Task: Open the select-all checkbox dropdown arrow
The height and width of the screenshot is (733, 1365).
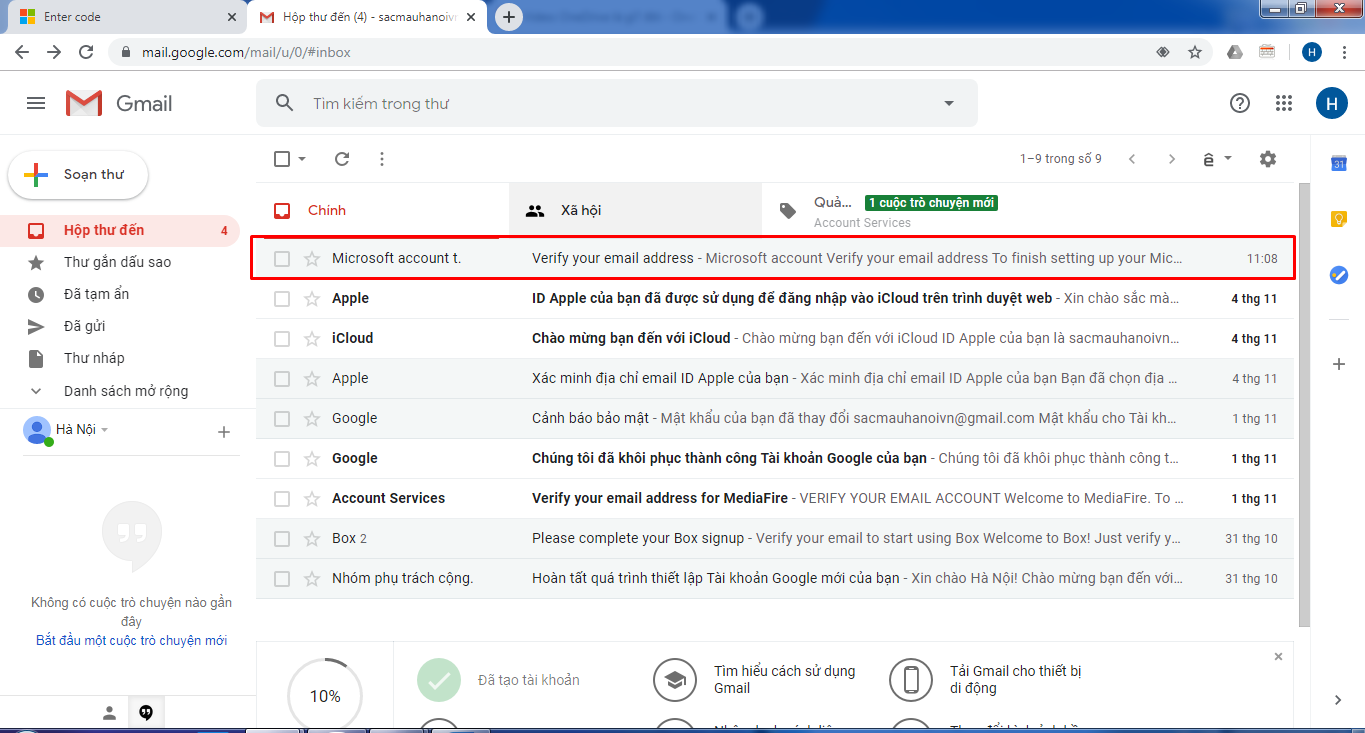Action: click(302, 159)
